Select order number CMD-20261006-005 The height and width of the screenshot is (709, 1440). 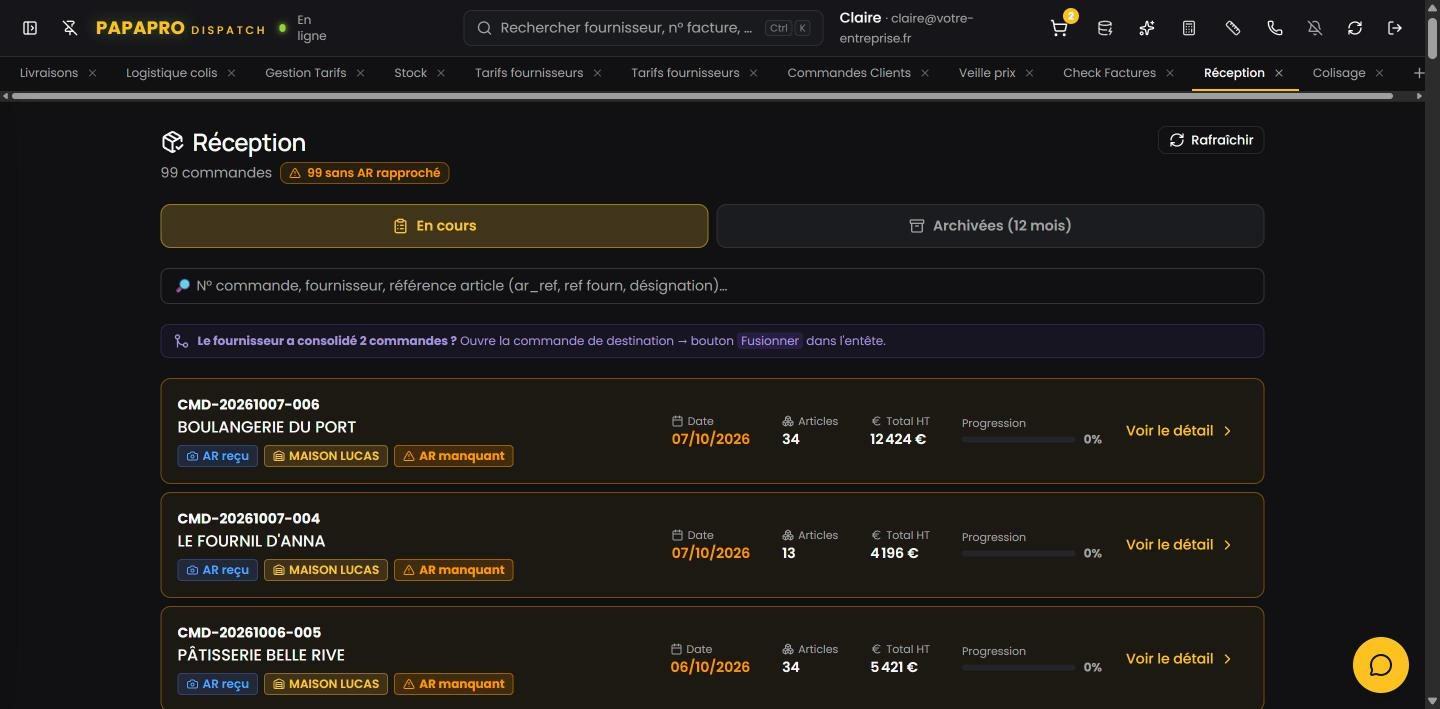249,633
